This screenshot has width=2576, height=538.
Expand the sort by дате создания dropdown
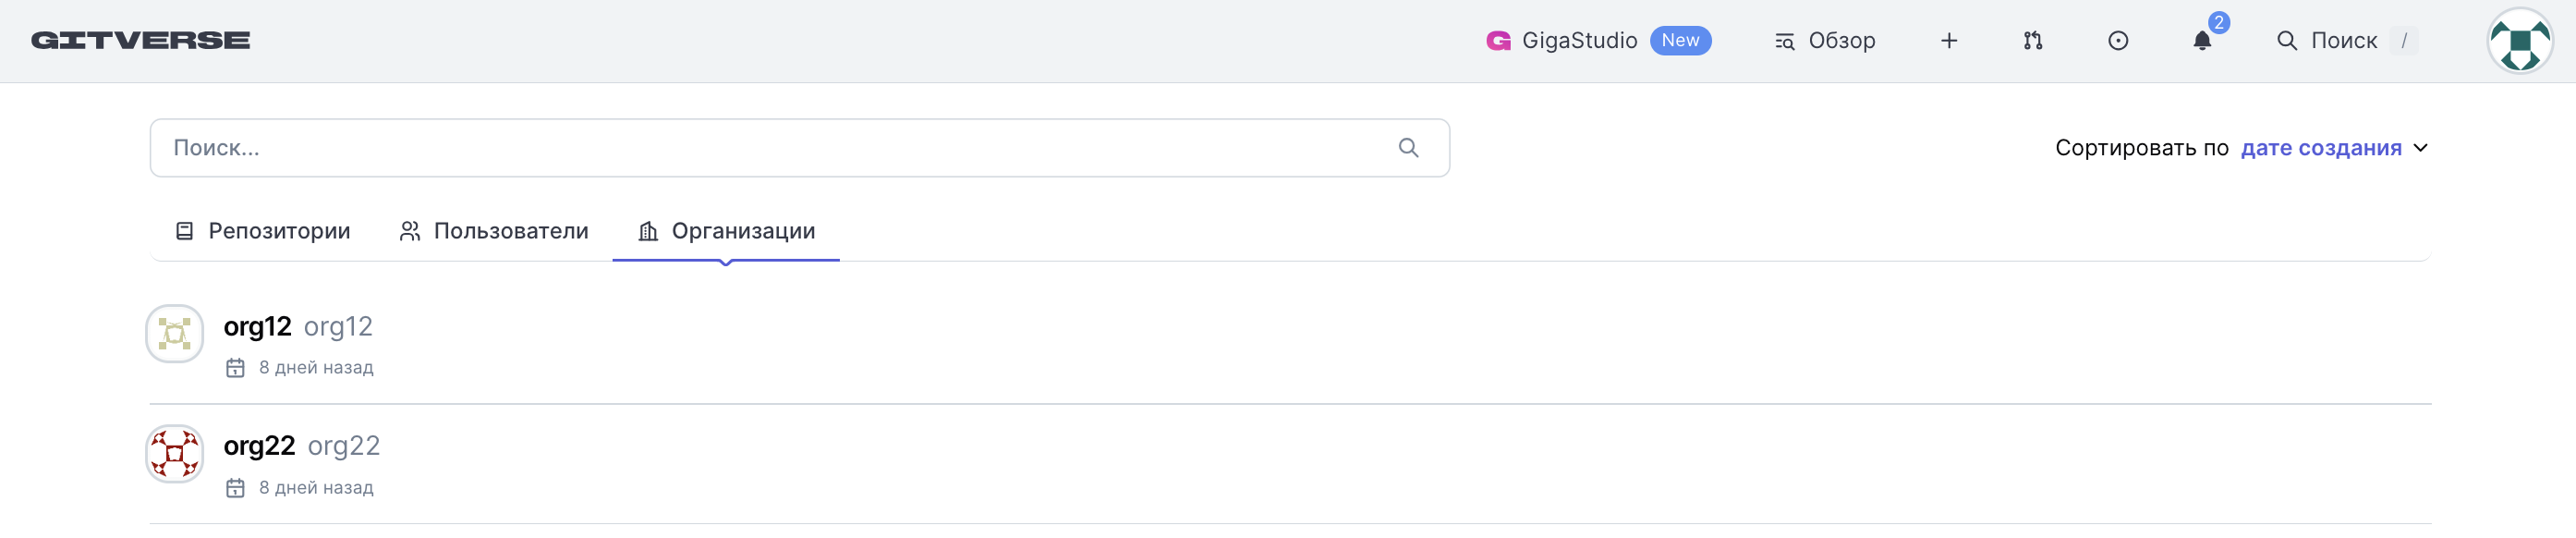[2320, 148]
